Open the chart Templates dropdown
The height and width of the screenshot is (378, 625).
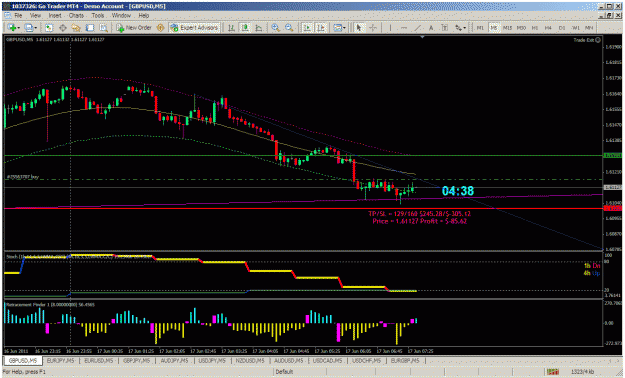340,28
